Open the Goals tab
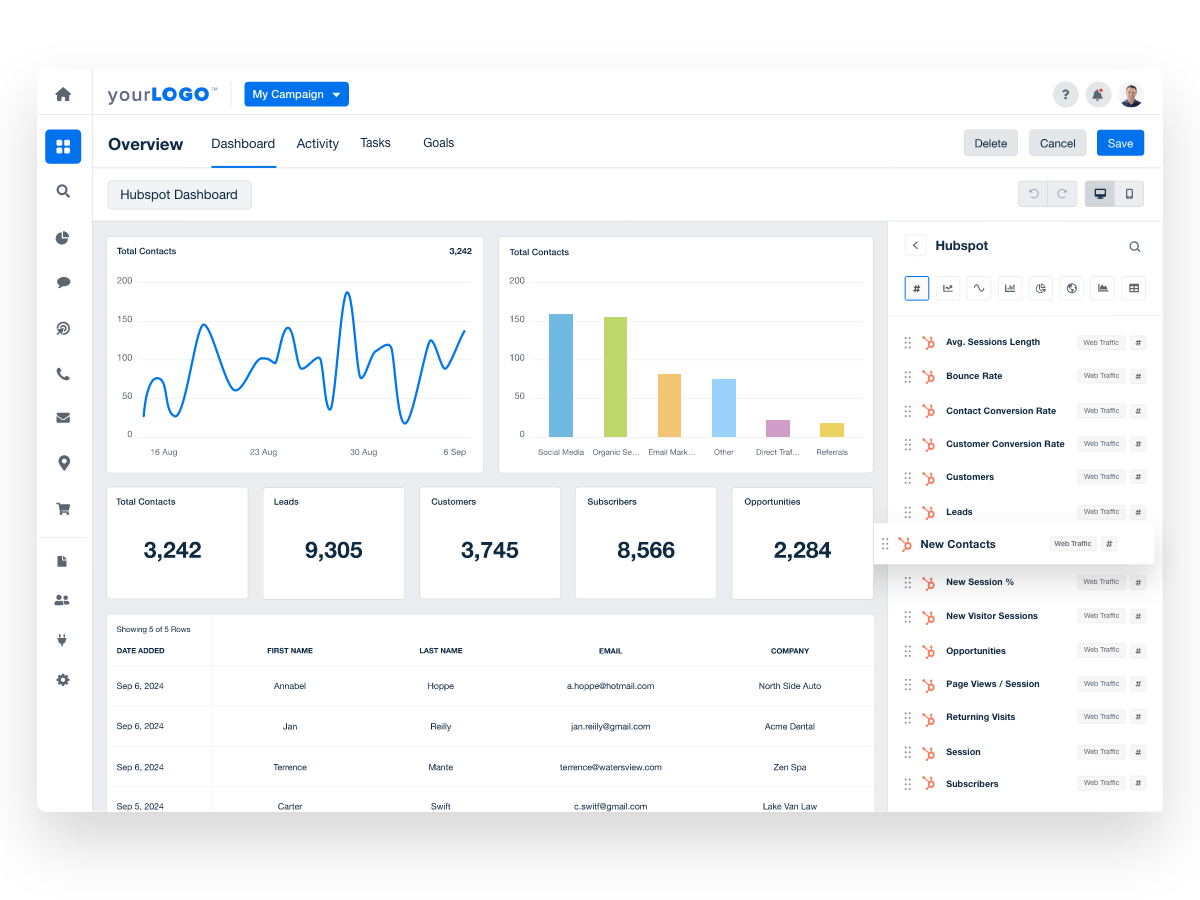 click(438, 143)
